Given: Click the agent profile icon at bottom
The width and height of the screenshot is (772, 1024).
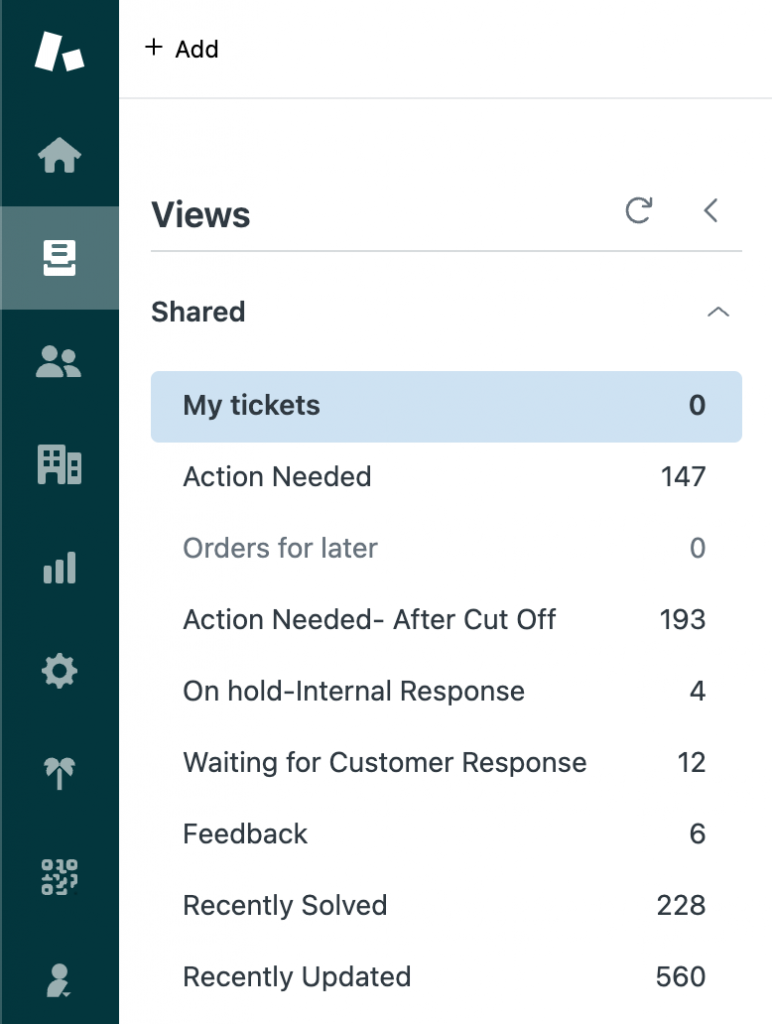Looking at the screenshot, I should point(59,980).
